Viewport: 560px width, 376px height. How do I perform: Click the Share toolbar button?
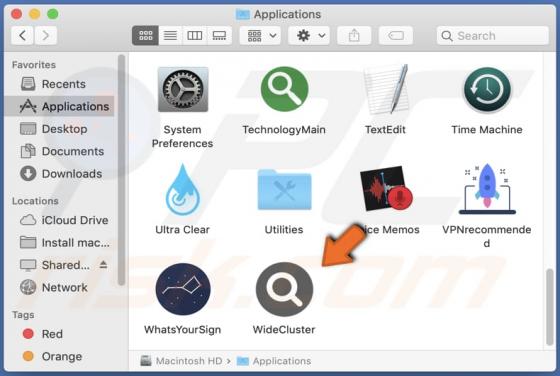coord(354,35)
